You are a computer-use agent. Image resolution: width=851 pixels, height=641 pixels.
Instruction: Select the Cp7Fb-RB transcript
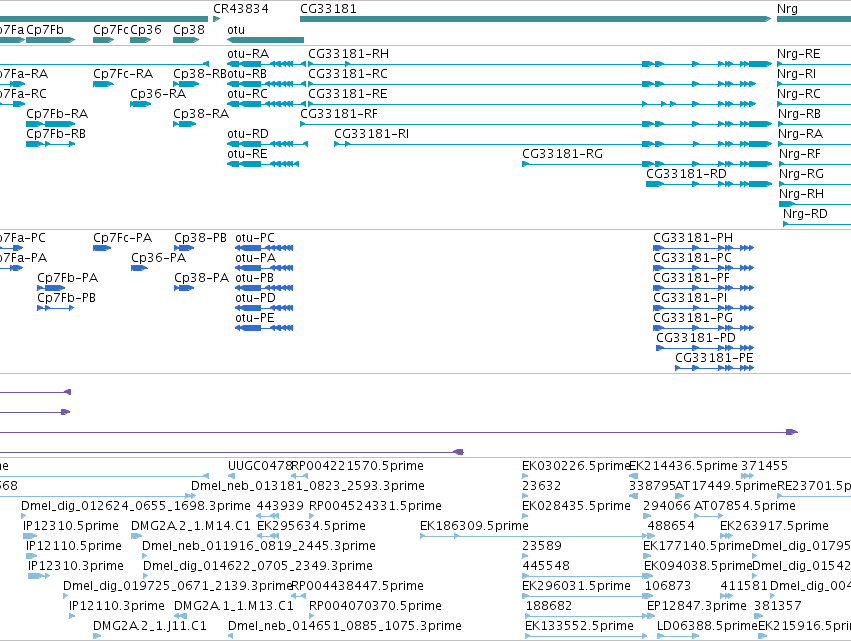[50, 144]
